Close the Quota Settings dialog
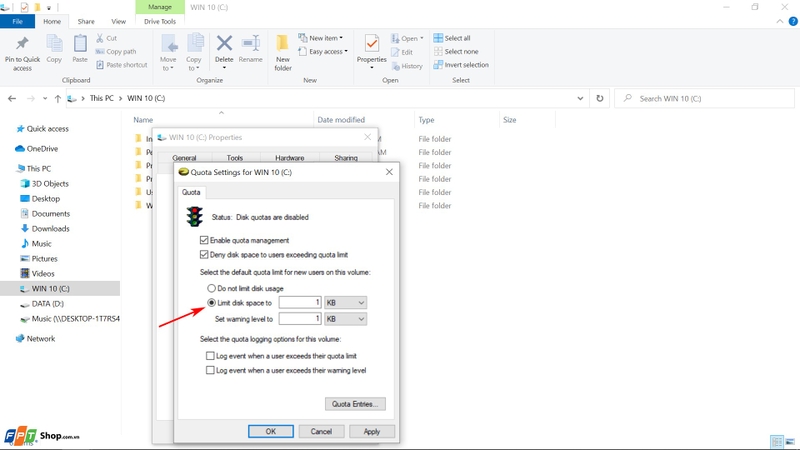 (389, 172)
